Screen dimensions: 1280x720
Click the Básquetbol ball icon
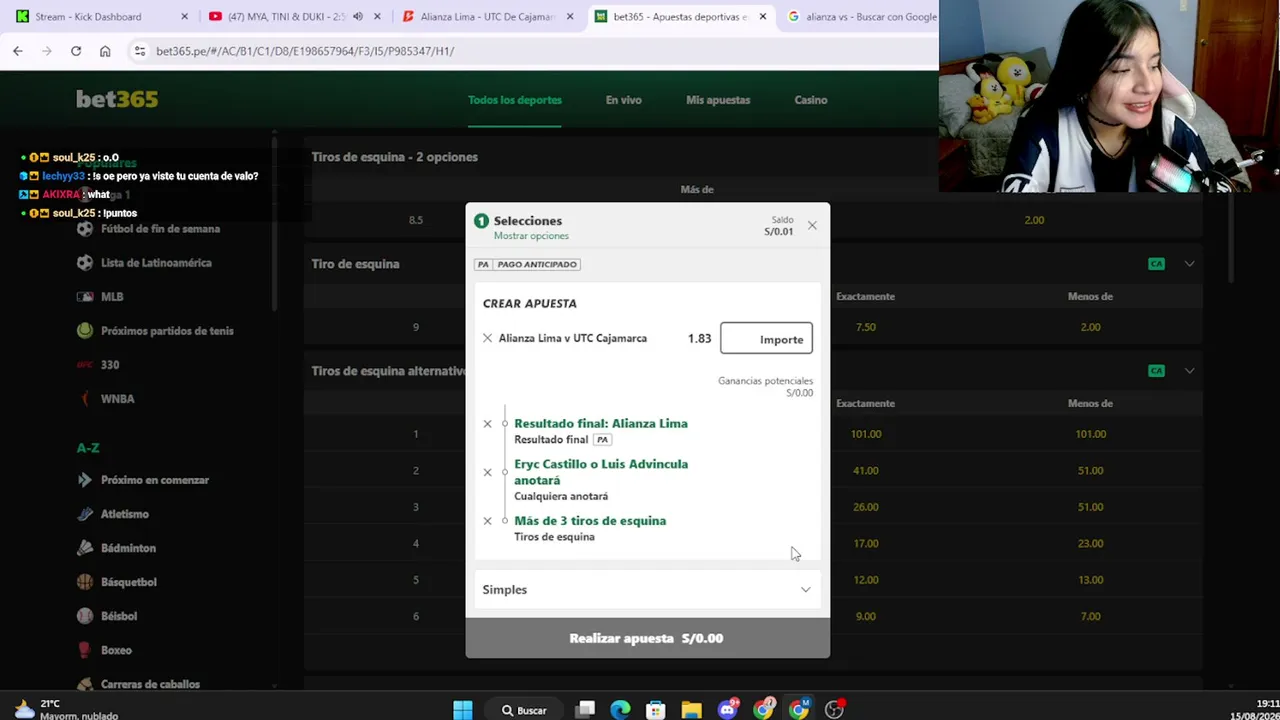(85, 582)
